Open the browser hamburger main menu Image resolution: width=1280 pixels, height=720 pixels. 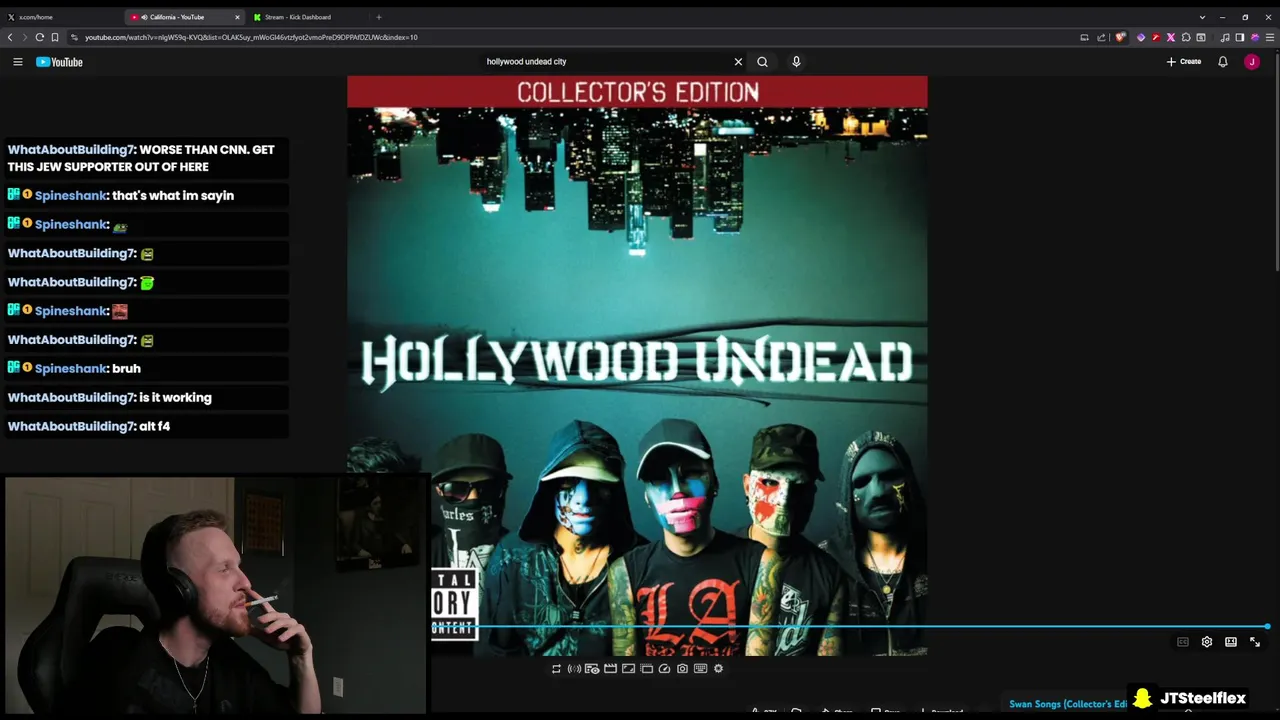pos(1270,38)
